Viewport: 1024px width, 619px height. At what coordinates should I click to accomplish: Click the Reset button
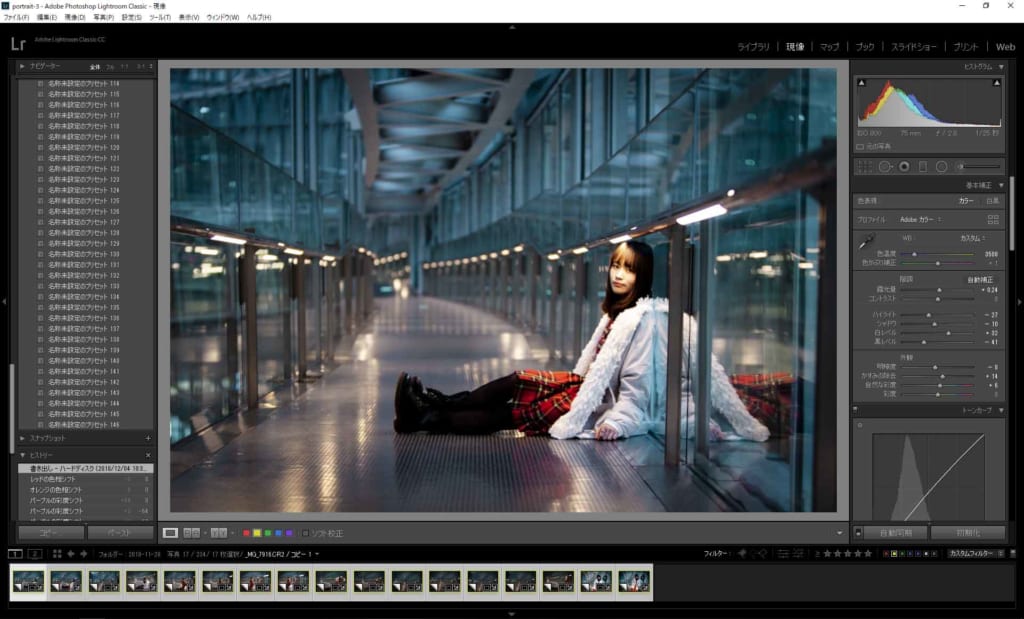(968, 533)
